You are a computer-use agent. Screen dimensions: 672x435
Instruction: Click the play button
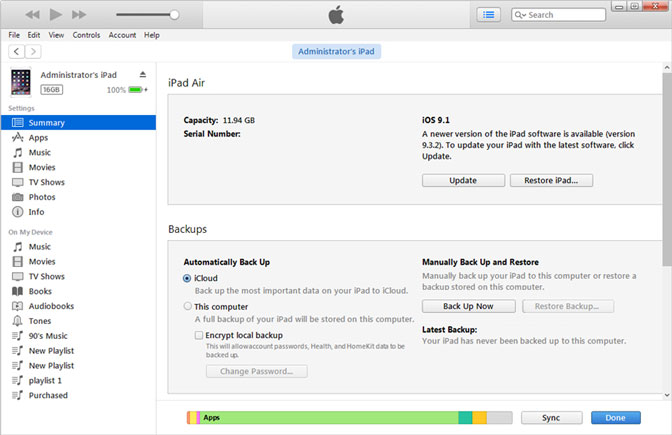click(x=55, y=15)
